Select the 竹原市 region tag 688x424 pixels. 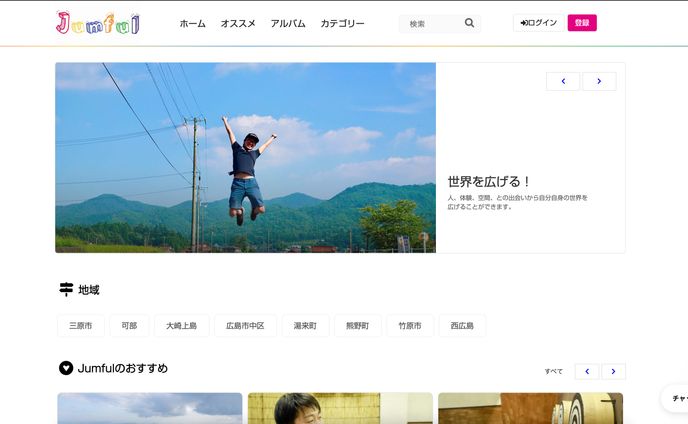click(x=410, y=326)
